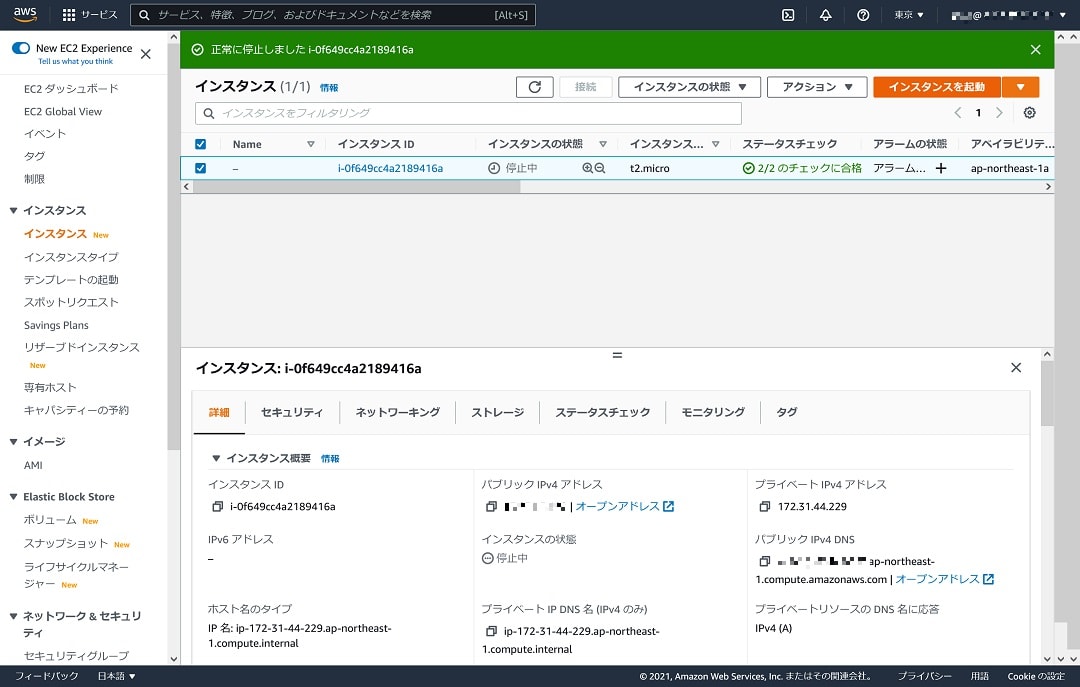Switch to the ステータスチェック tab
Image resolution: width=1080 pixels, height=687 pixels.
click(603, 412)
